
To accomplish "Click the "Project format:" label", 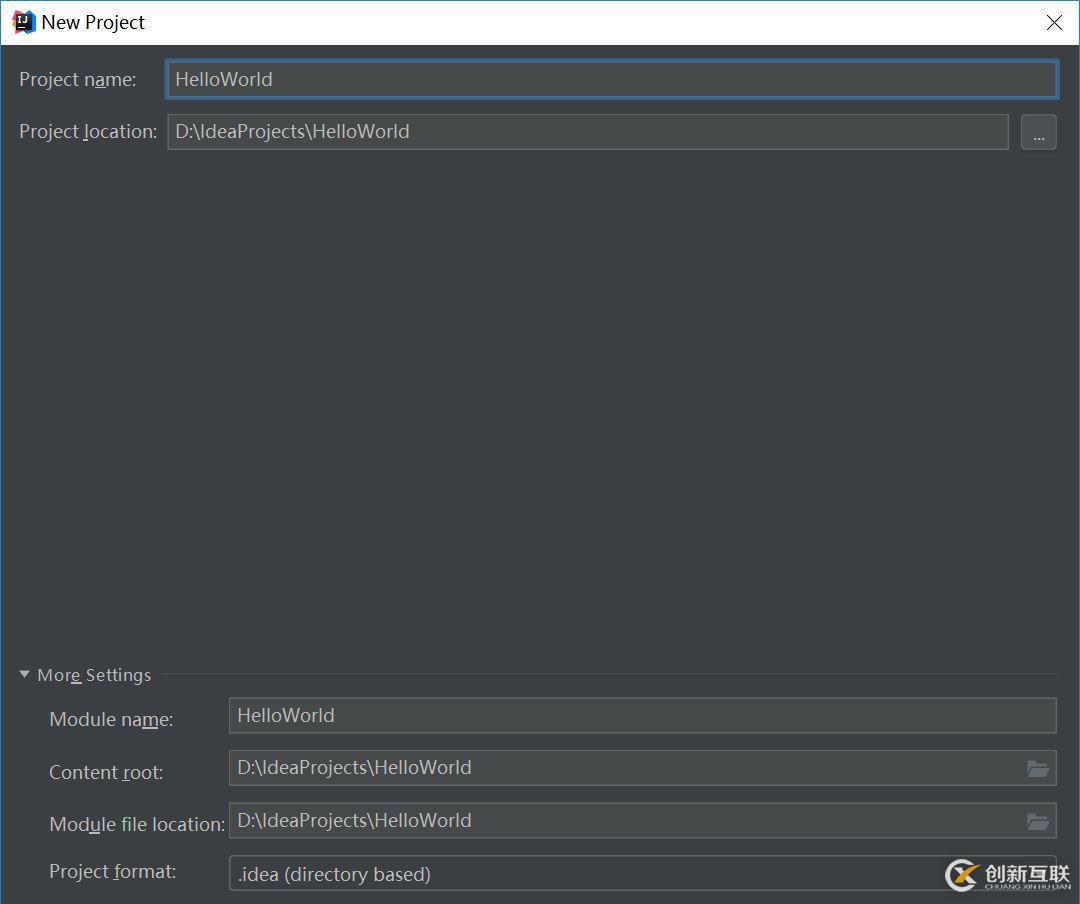I will [x=112, y=872].
